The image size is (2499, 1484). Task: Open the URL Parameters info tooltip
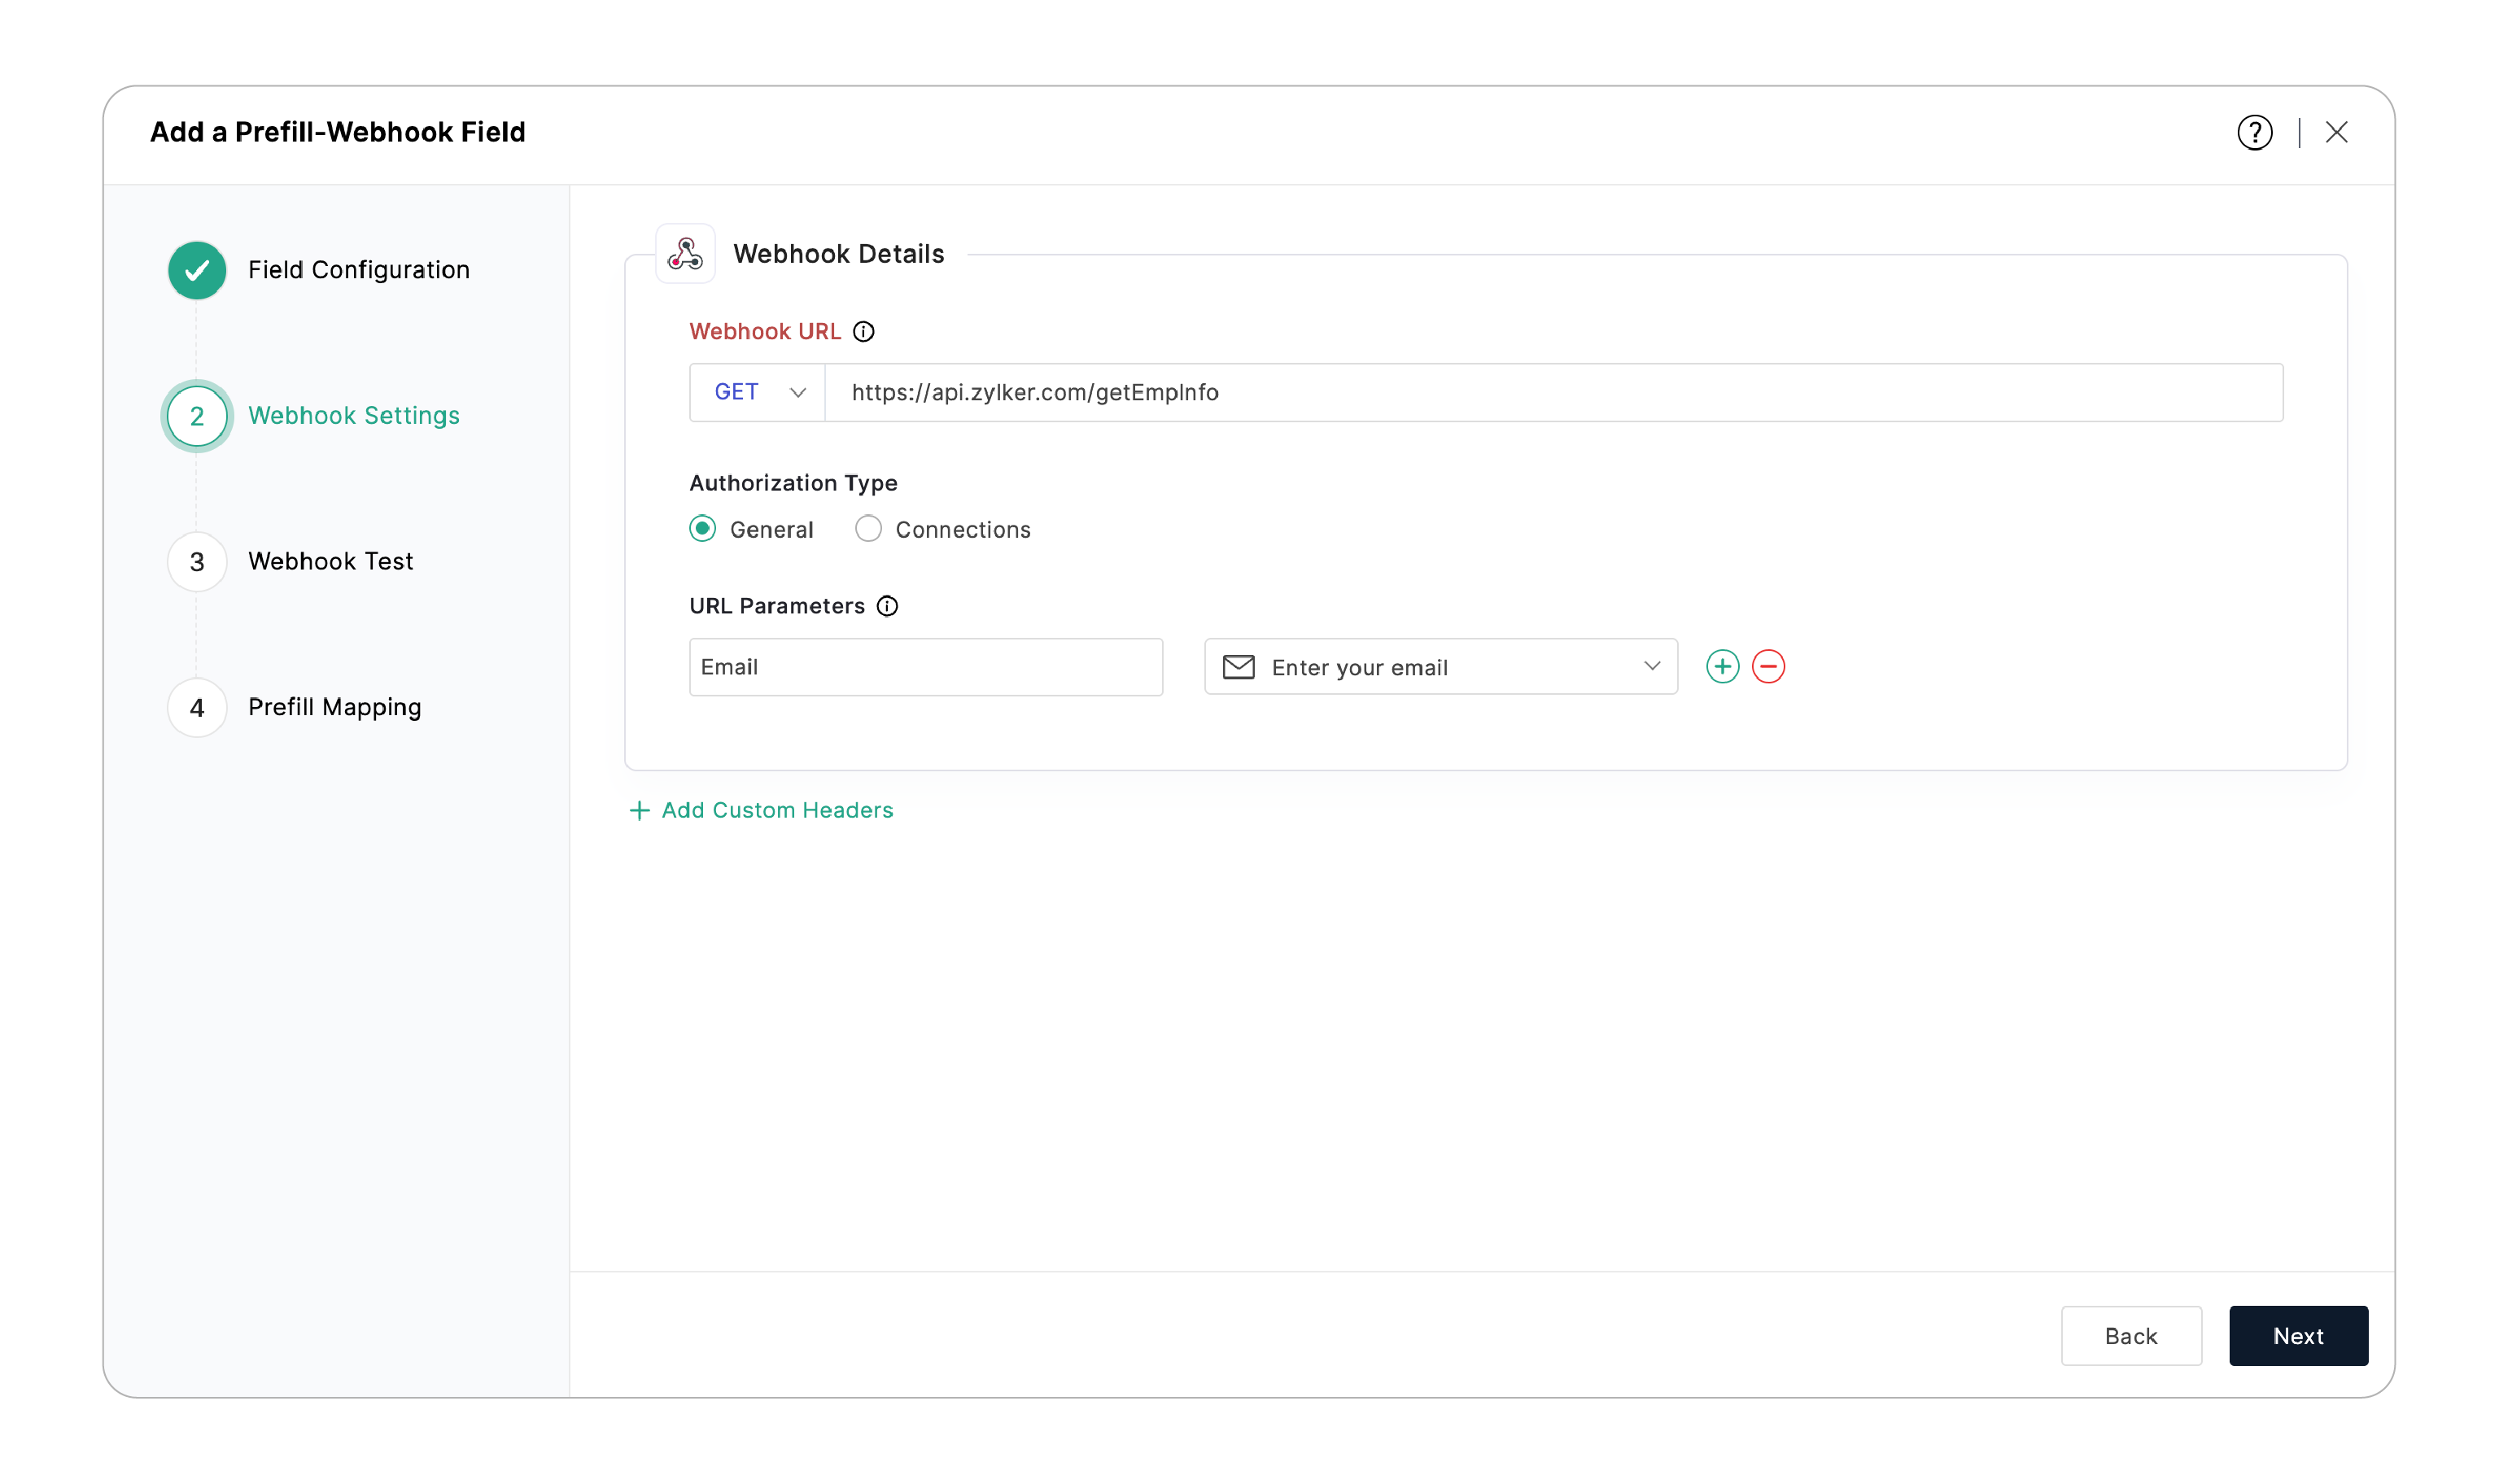click(888, 606)
